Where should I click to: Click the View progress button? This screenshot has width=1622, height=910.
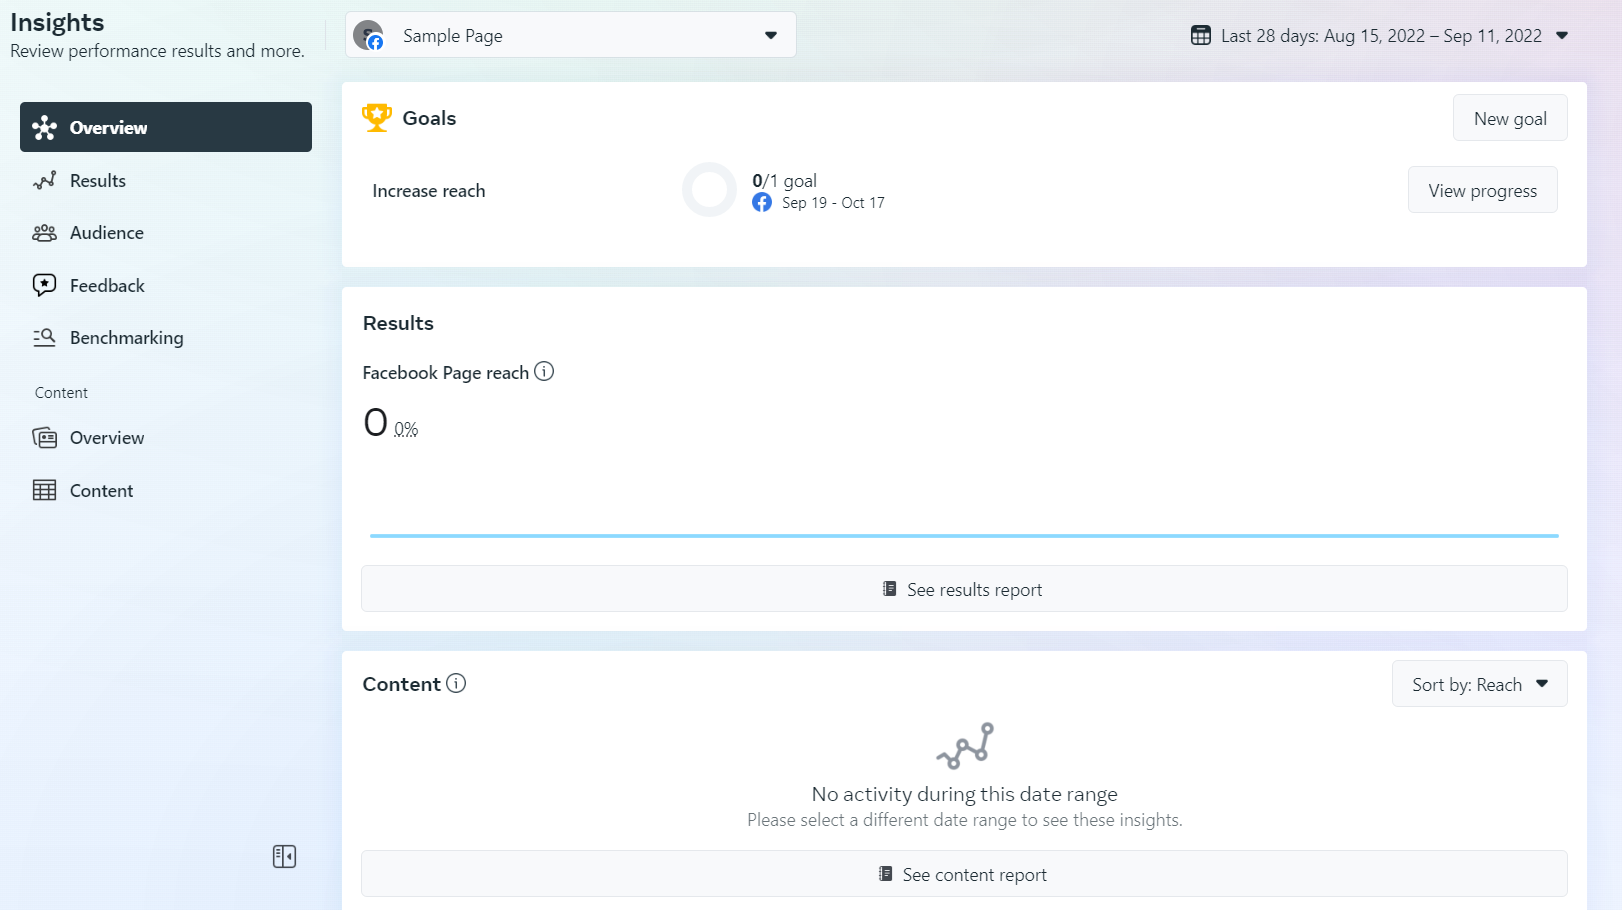click(1482, 190)
